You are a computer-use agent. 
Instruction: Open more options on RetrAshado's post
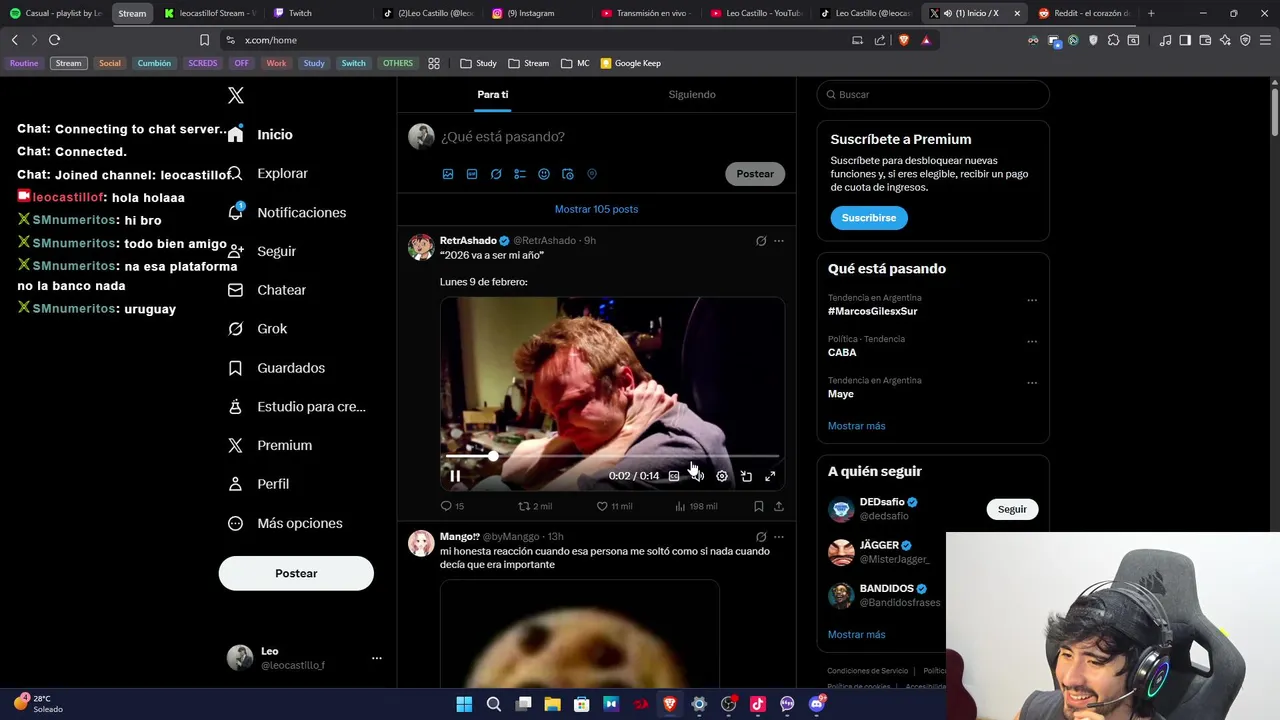(779, 241)
